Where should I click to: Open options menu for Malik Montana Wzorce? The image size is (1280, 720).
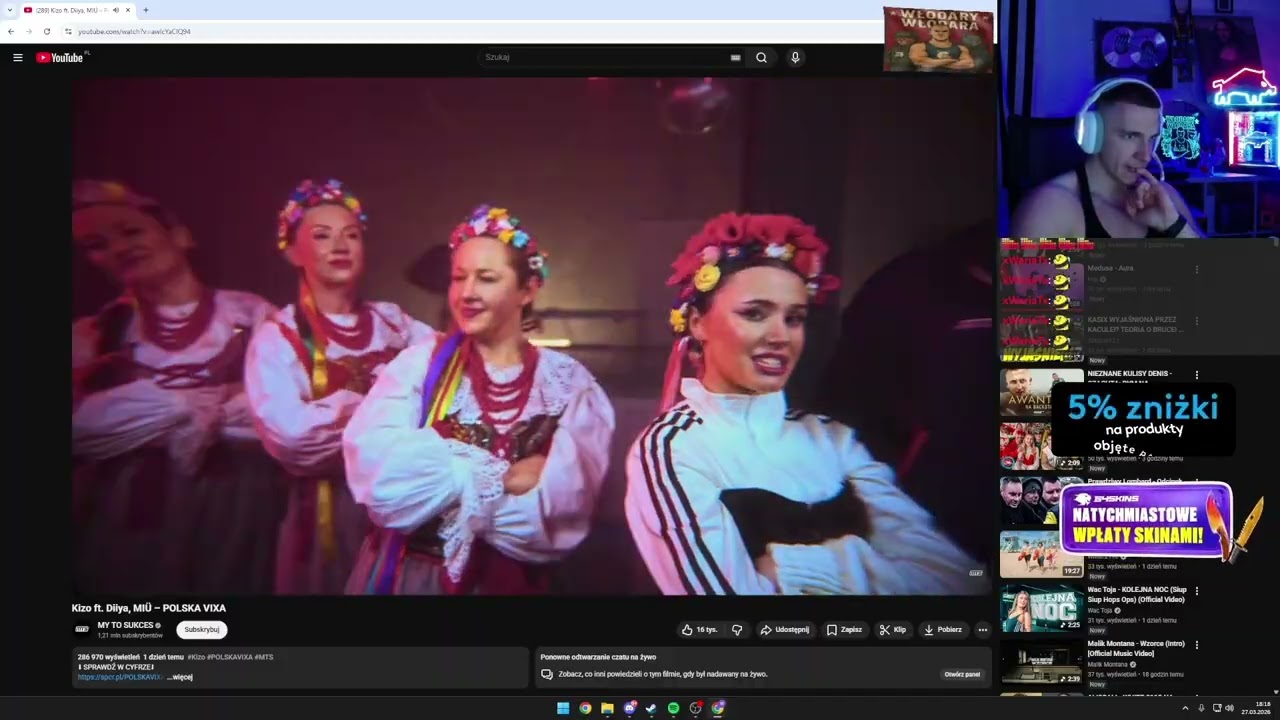pos(1197,645)
